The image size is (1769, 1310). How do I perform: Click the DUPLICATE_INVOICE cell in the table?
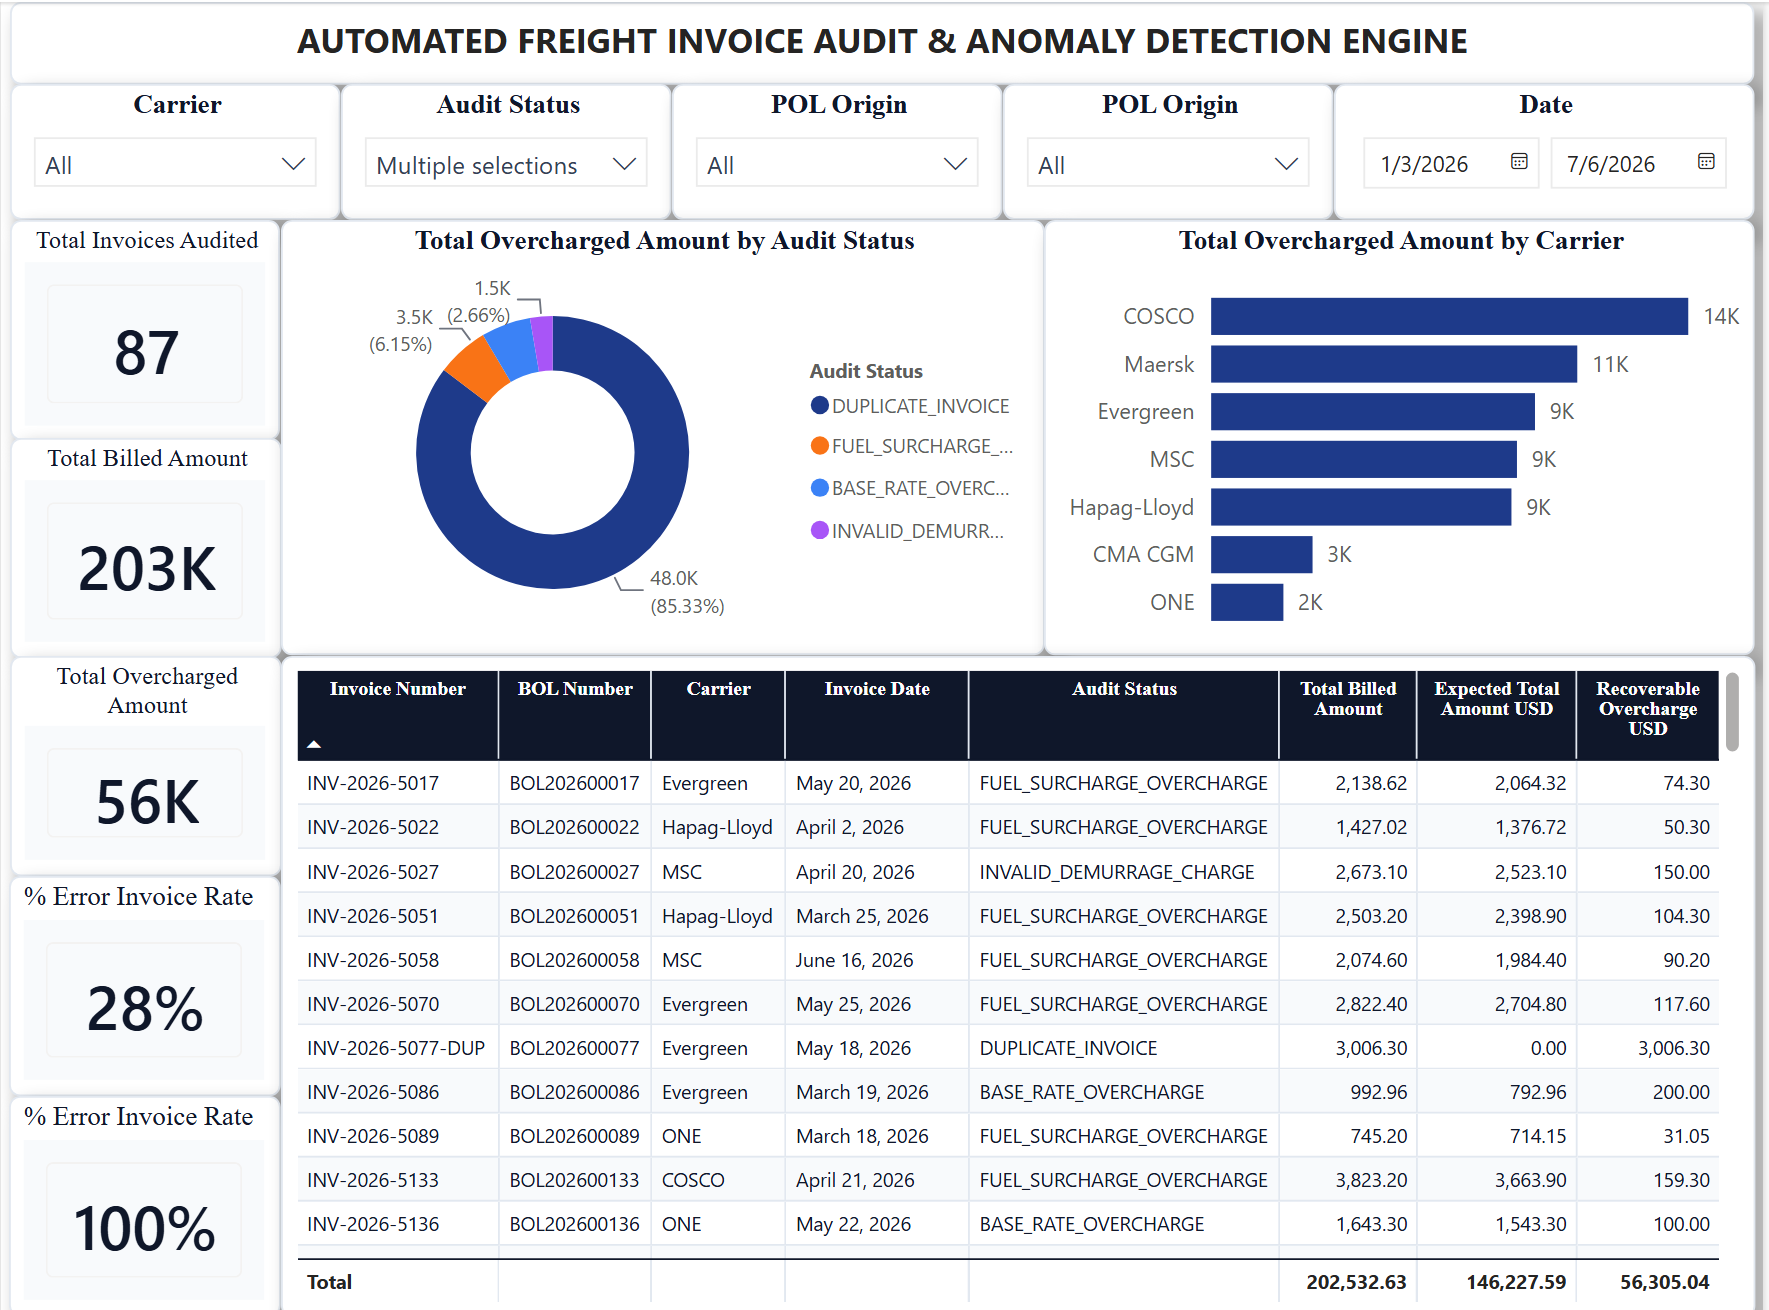click(x=1068, y=1048)
